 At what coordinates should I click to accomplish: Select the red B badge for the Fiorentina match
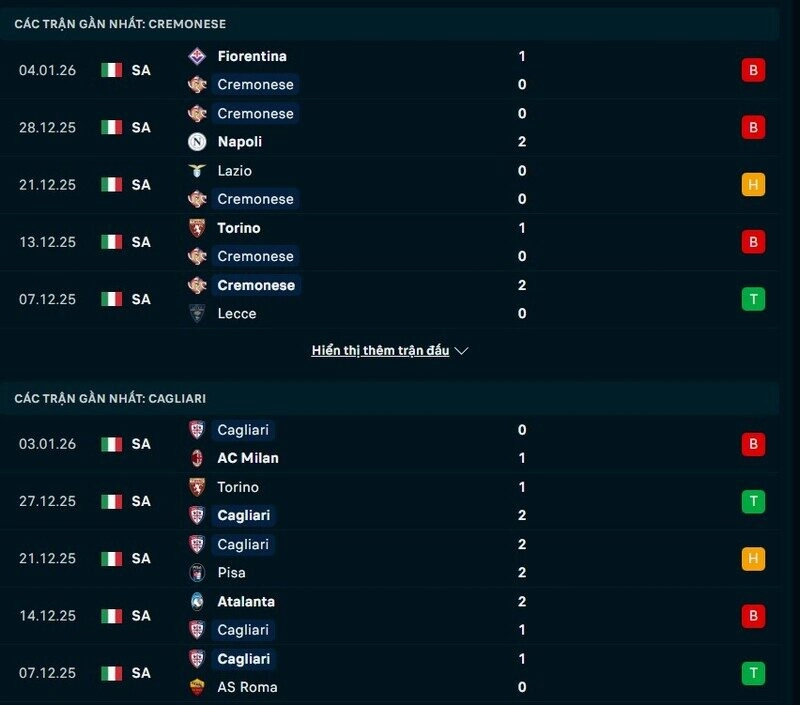click(754, 70)
